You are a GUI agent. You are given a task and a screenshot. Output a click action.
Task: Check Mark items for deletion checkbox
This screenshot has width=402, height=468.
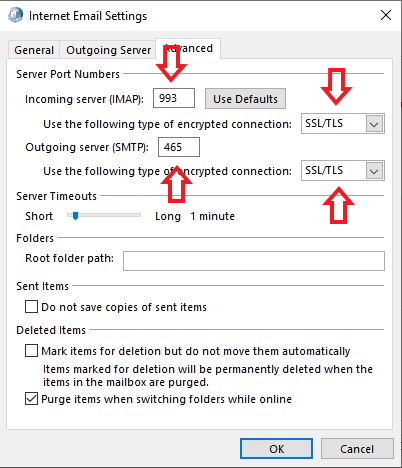(31, 351)
